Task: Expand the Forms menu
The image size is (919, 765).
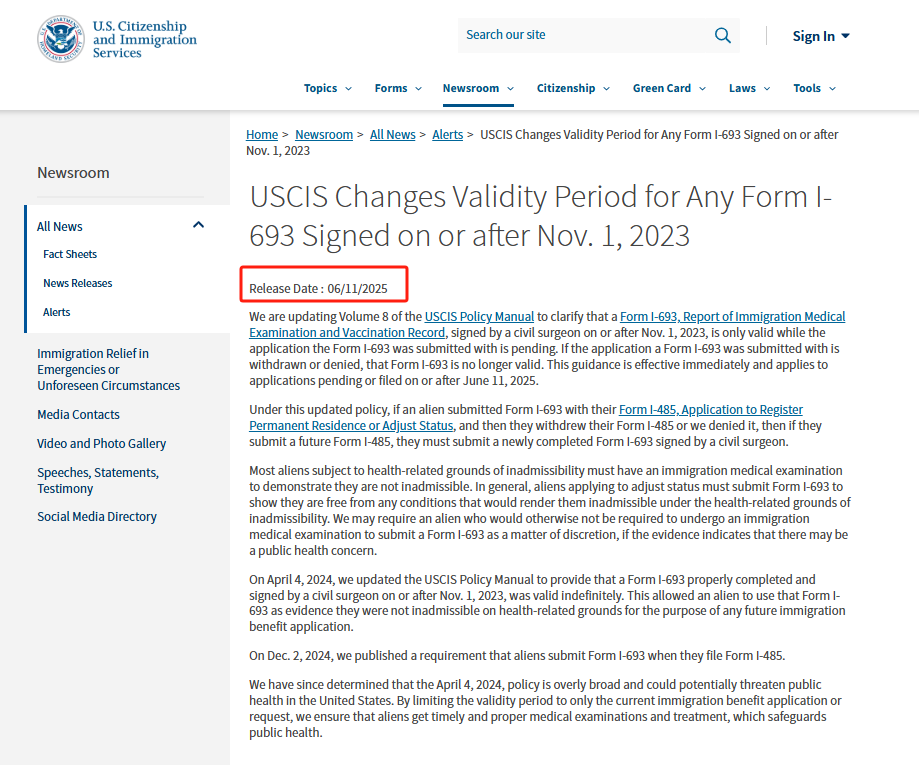Action: pos(398,88)
